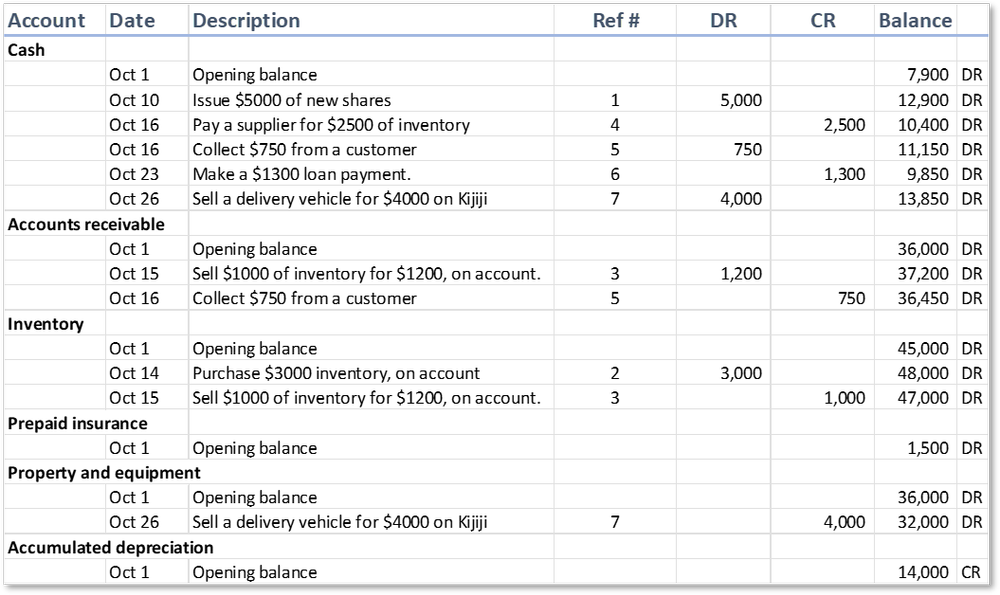
Task: Select the Inventory account heading
Action: [x=45, y=324]
